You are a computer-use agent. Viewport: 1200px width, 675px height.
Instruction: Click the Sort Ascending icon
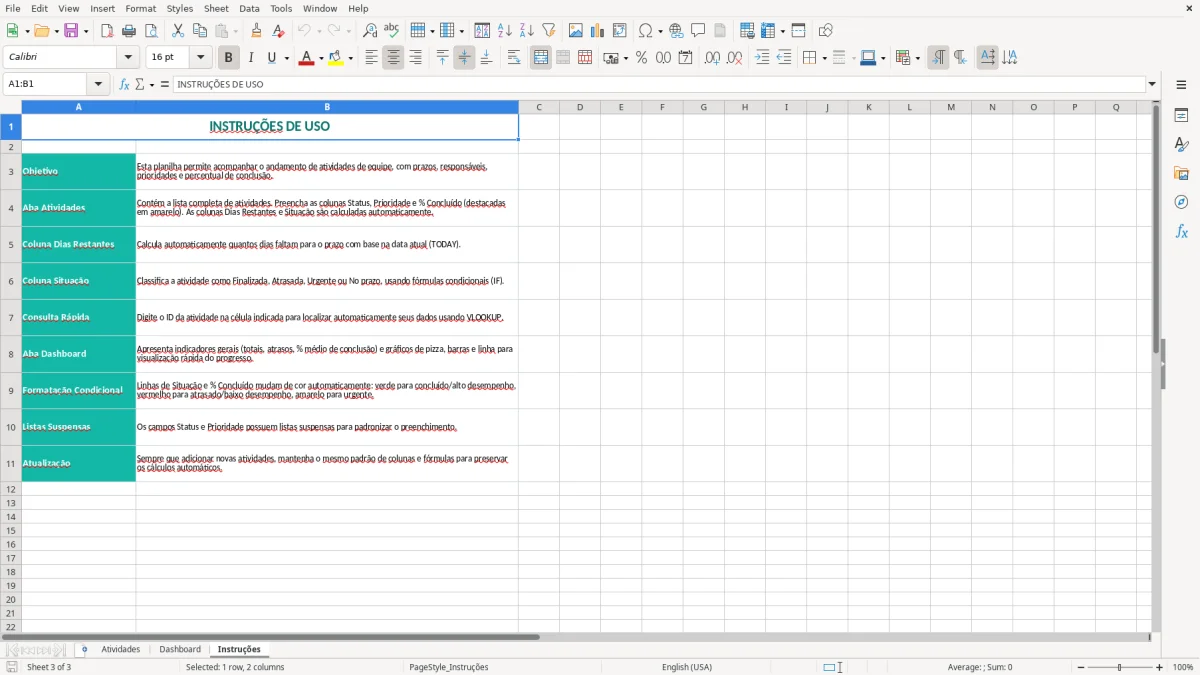[505, 31]
